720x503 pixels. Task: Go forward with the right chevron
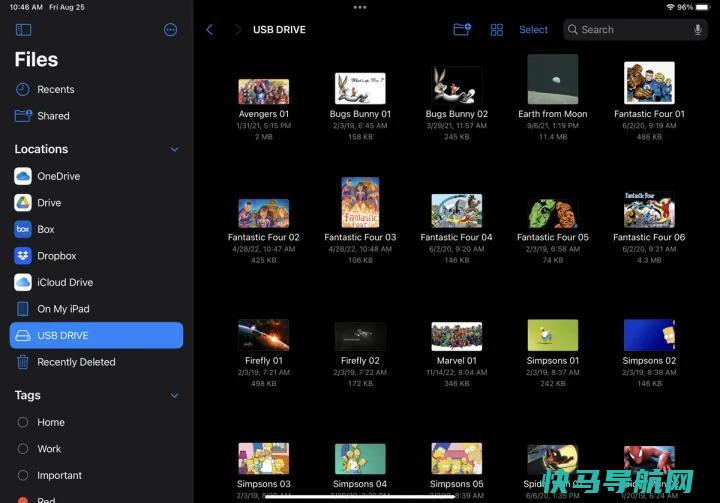point(237,30)
